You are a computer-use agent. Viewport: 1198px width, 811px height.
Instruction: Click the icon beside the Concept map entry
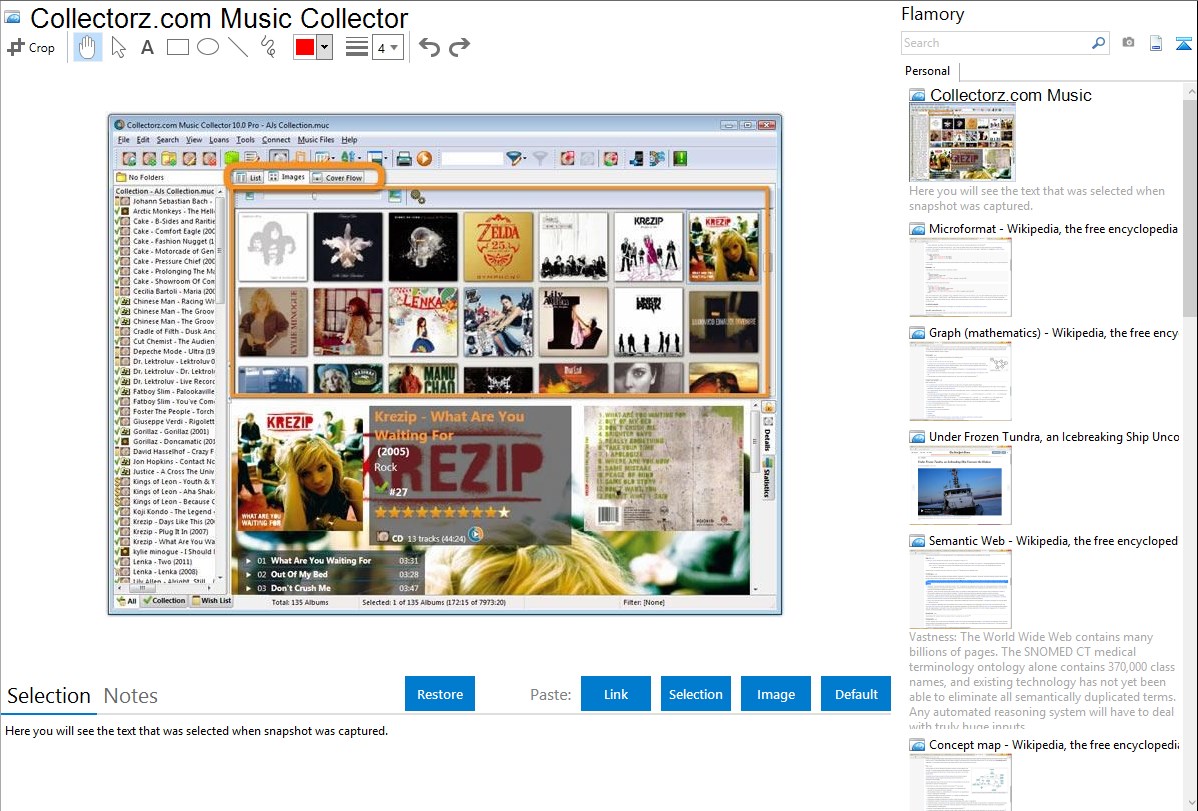pyautogui.click(x=917, y=744)
